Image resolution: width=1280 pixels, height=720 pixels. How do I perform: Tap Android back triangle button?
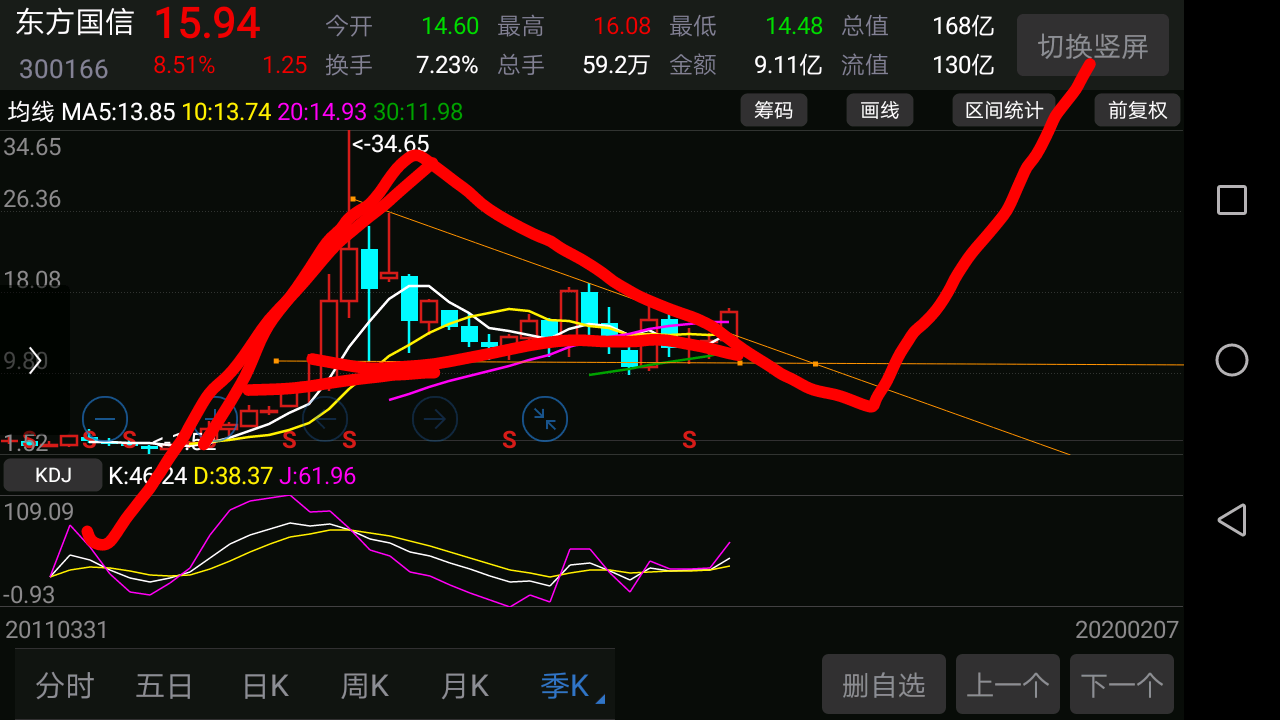[1231, 520]
